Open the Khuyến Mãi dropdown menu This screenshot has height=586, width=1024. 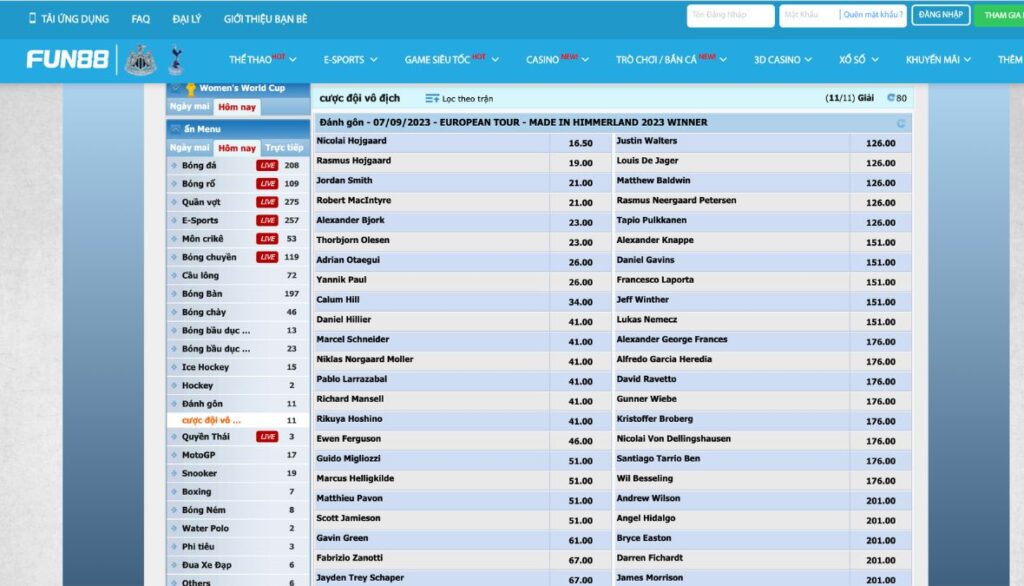tap(938, 59)
